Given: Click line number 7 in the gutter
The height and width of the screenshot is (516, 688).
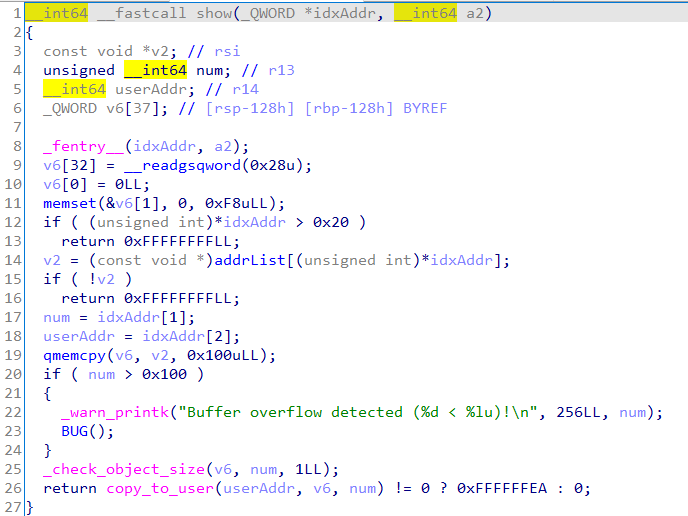Looking at the screenshot, I should point(17,127).
